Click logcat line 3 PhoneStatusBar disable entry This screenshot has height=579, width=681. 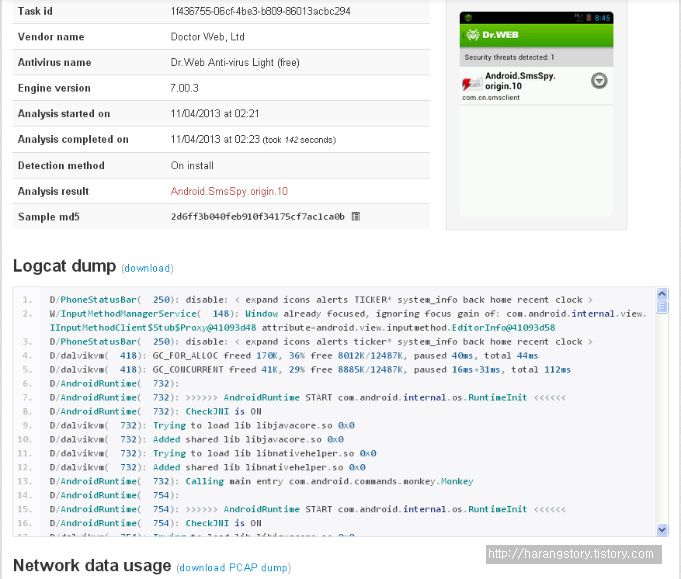pos(321,342)
